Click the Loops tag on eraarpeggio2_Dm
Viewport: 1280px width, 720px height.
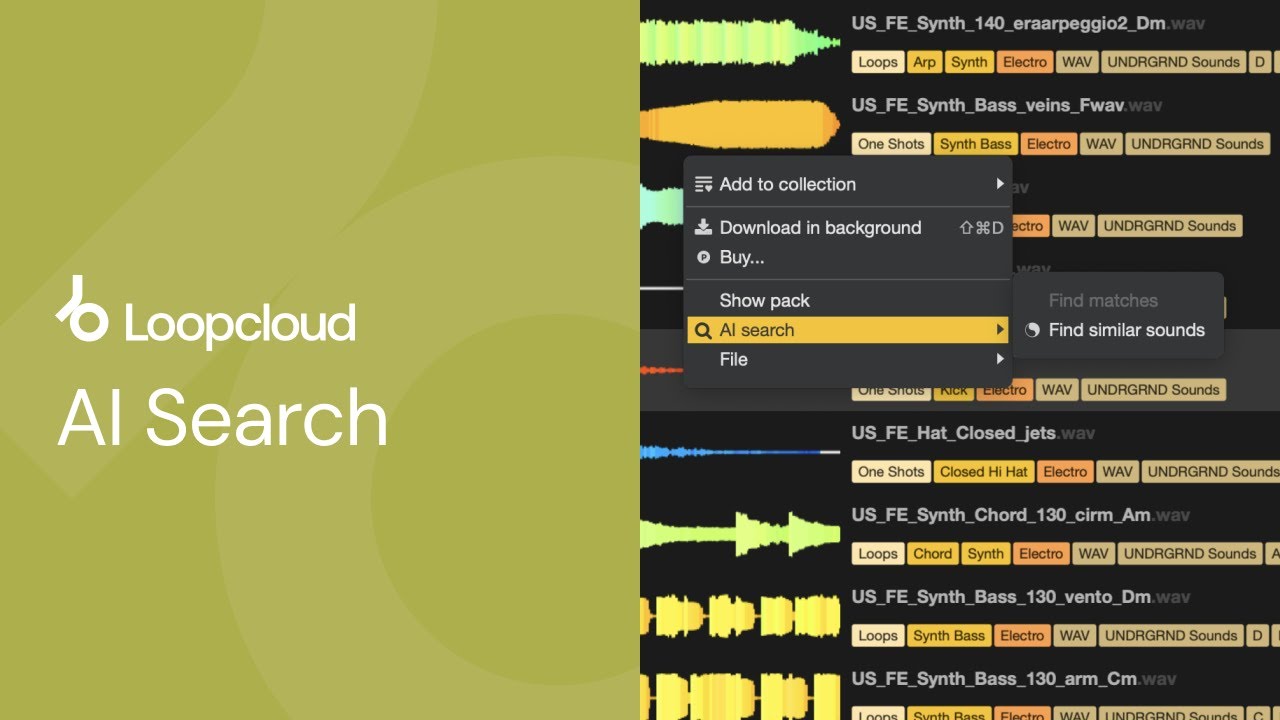click(878, 62)
